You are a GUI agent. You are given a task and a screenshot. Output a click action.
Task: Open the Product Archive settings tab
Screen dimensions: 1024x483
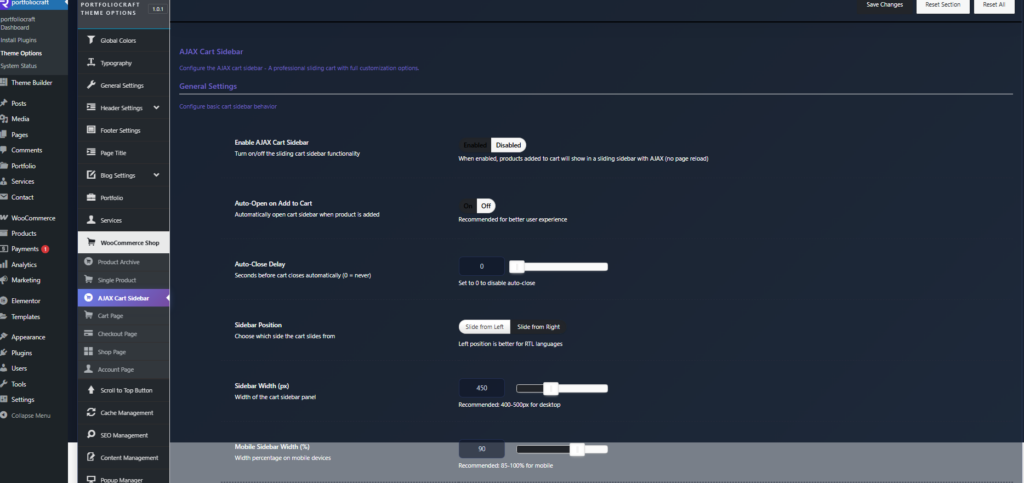[x=118, y=261]
